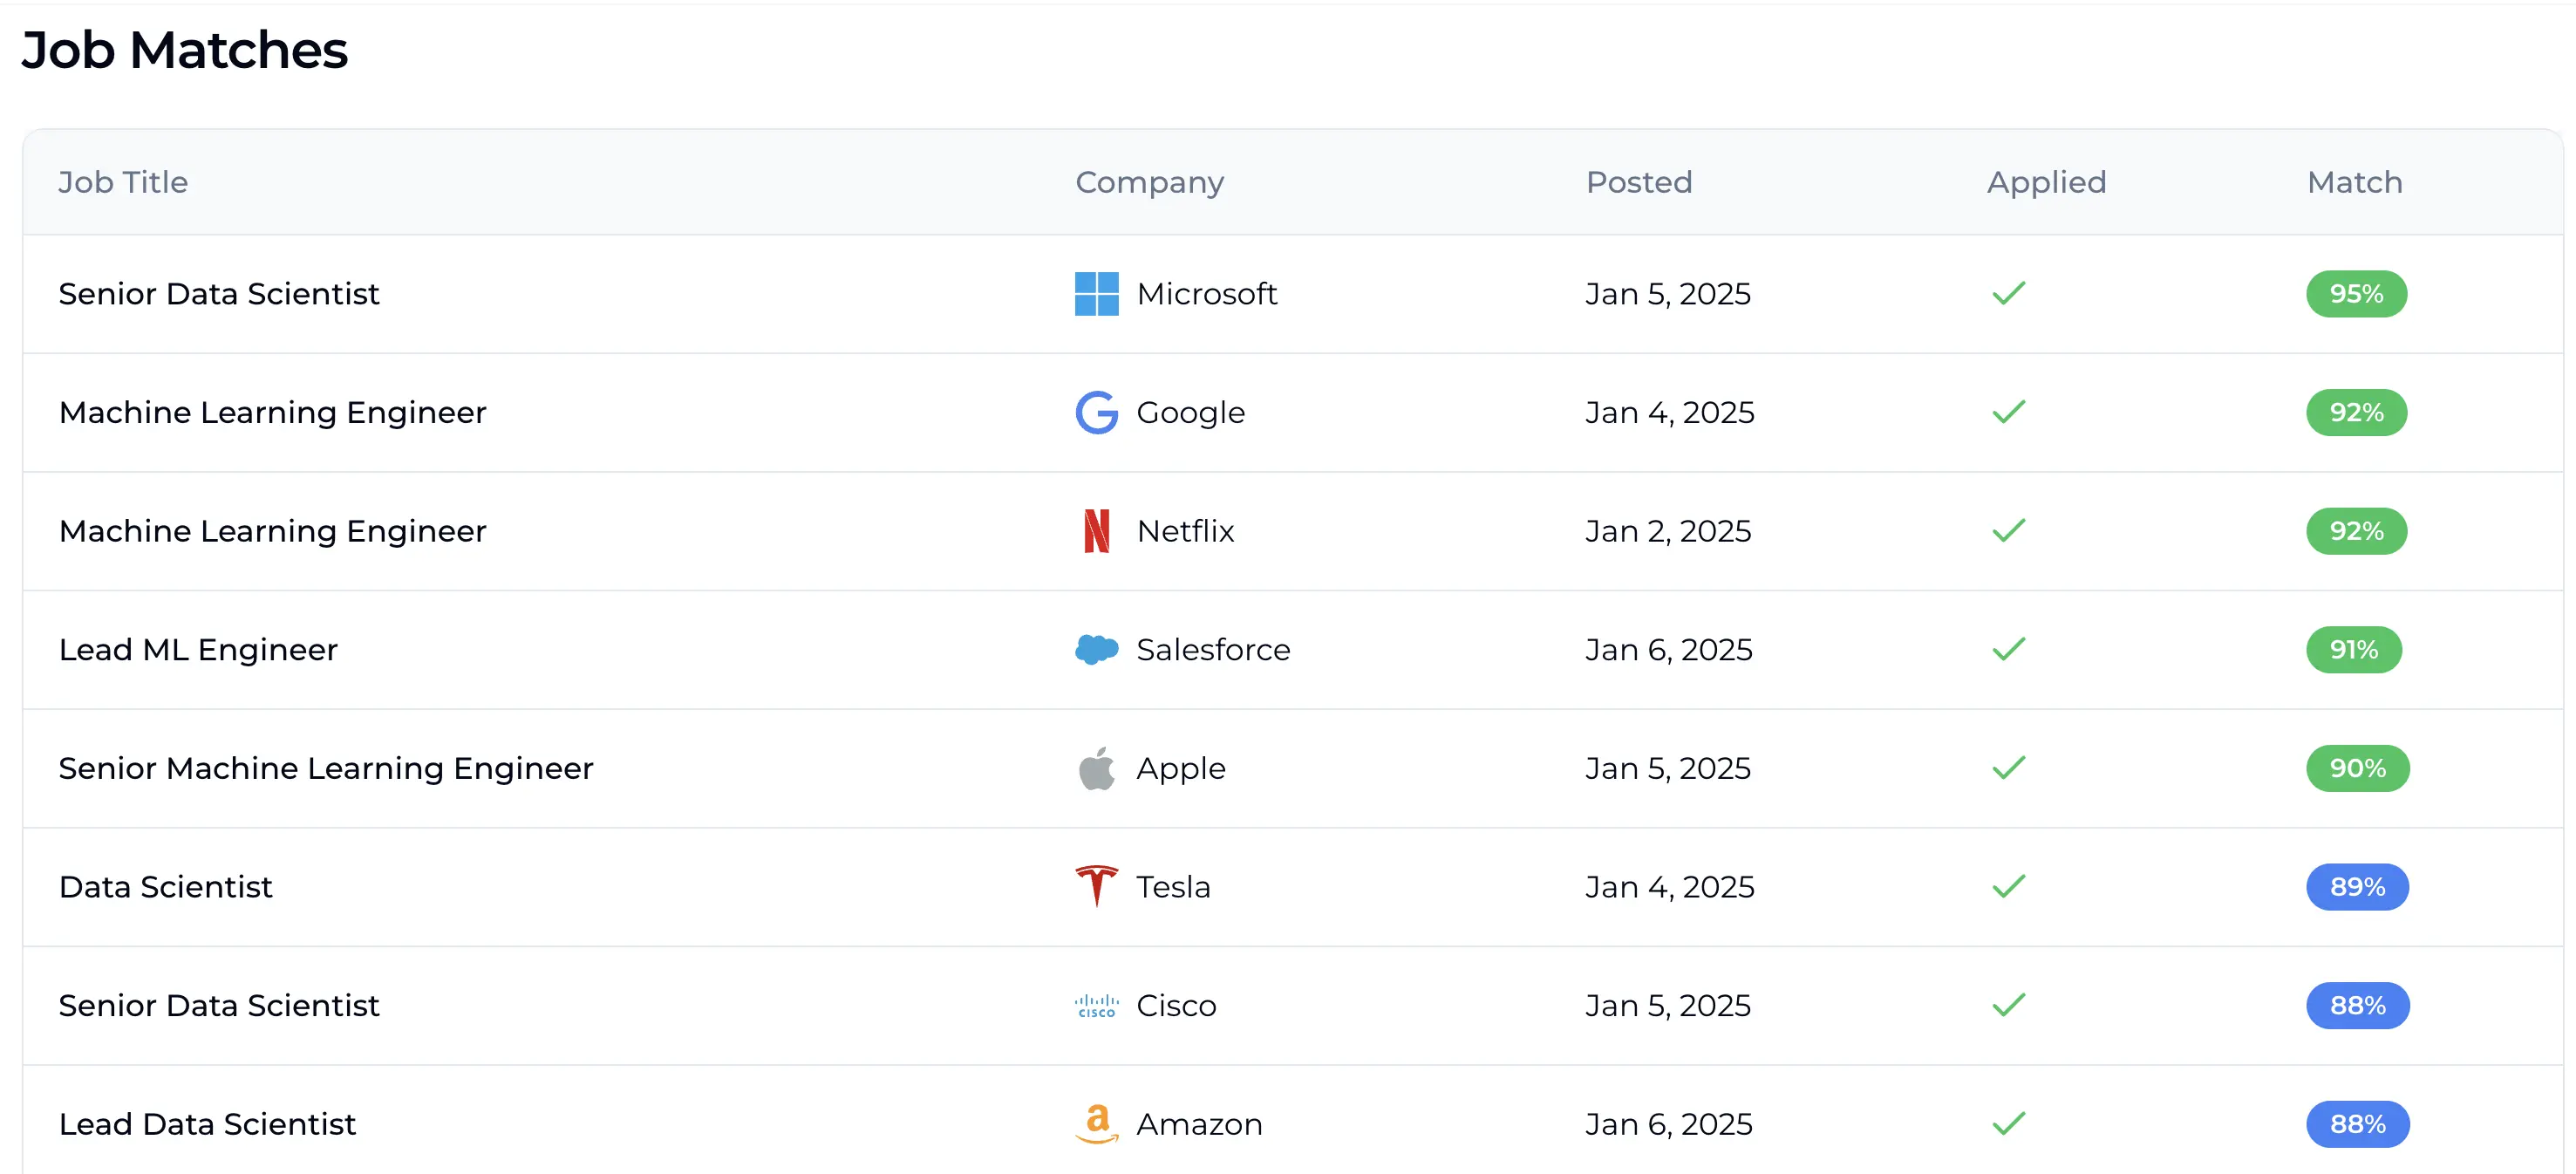
Task: Click the 88% match badge for Cisco
Action: click(x=2357, y=1005)
